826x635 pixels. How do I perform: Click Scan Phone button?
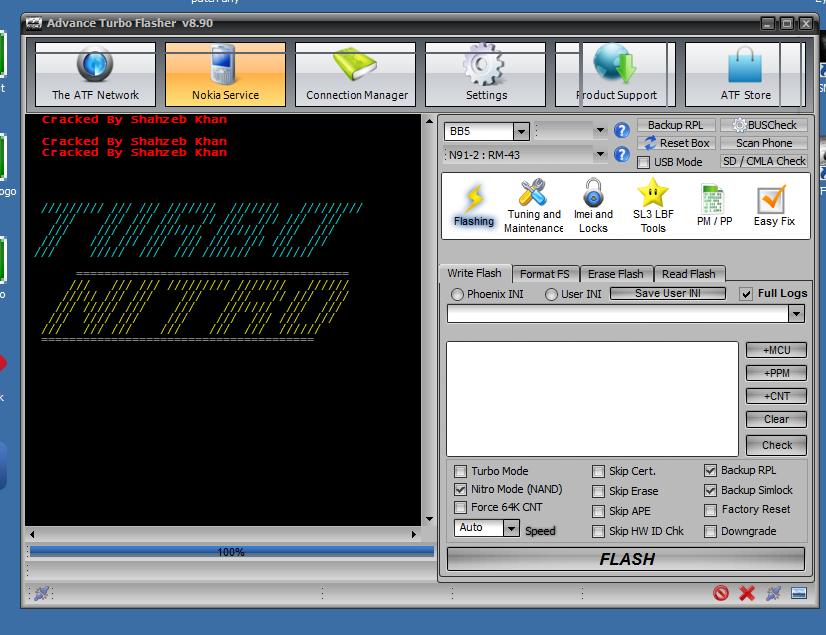[x=764, y=143]
